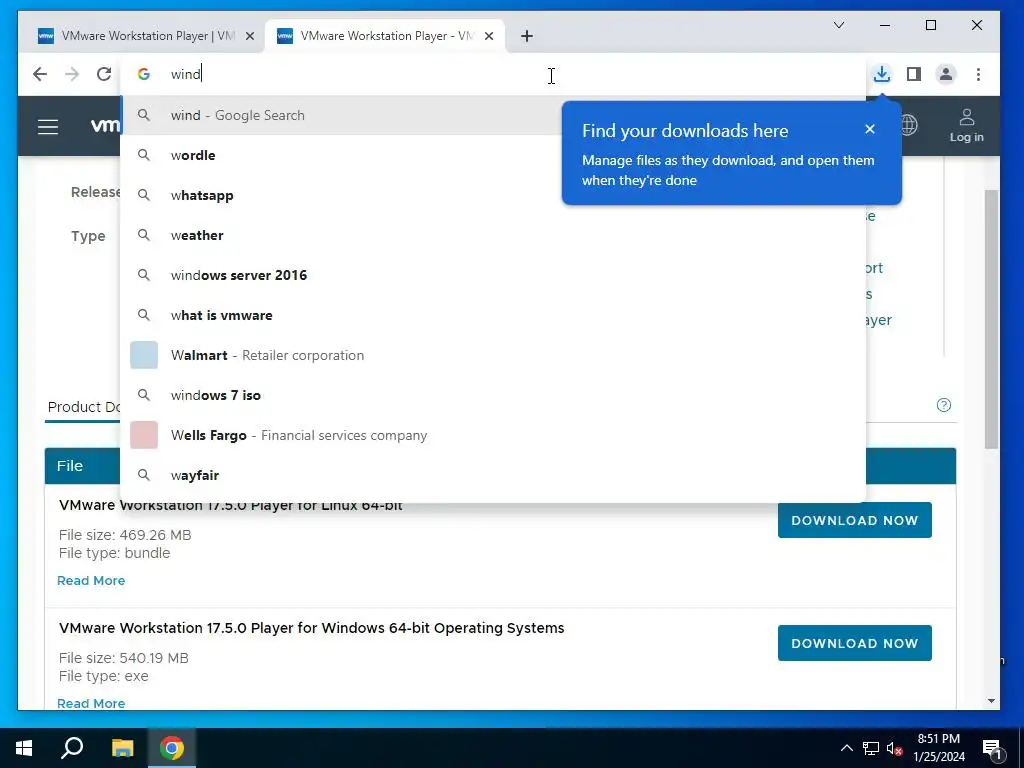The width and height of the screenshot is (1024, 768).
Task: Open Windows taskbar search
Action: coord(72,748)
